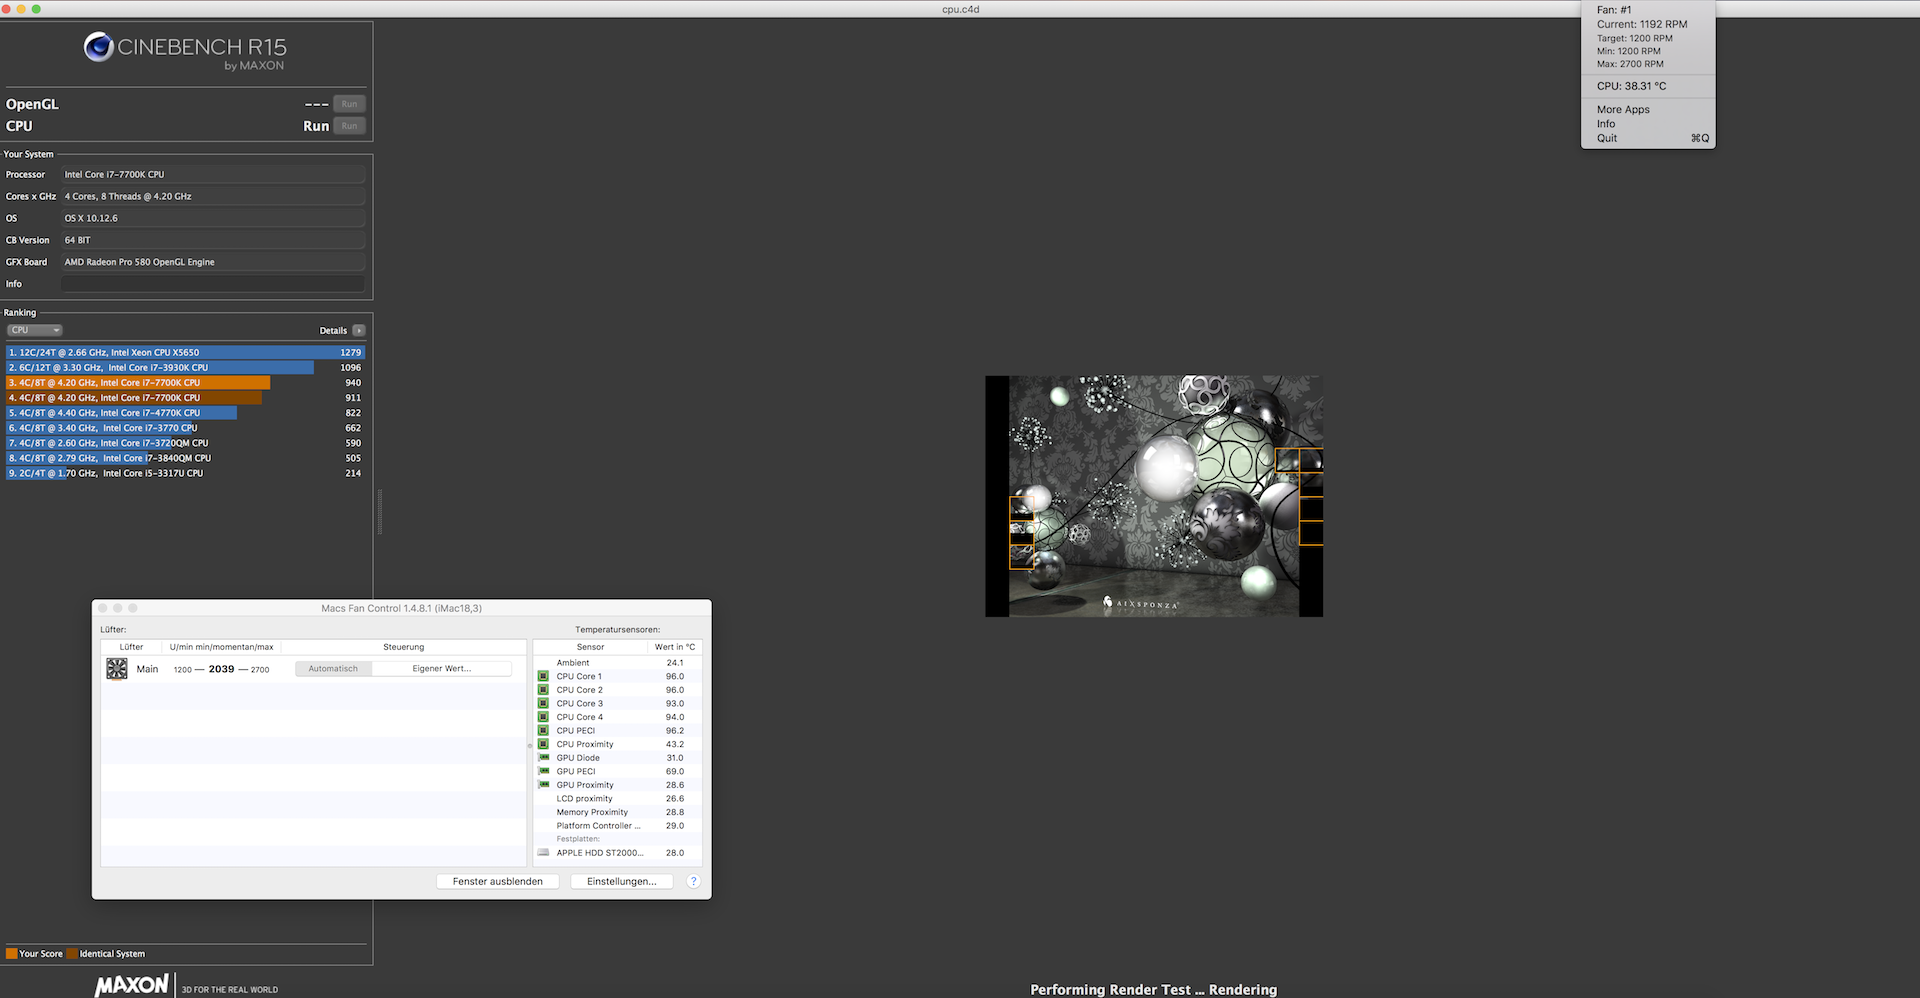The height and width of the screenshot is (998, 1920).
Task: Select ranking row 4 i7-7700K scoring 911
Action: (x=185, y=397)
